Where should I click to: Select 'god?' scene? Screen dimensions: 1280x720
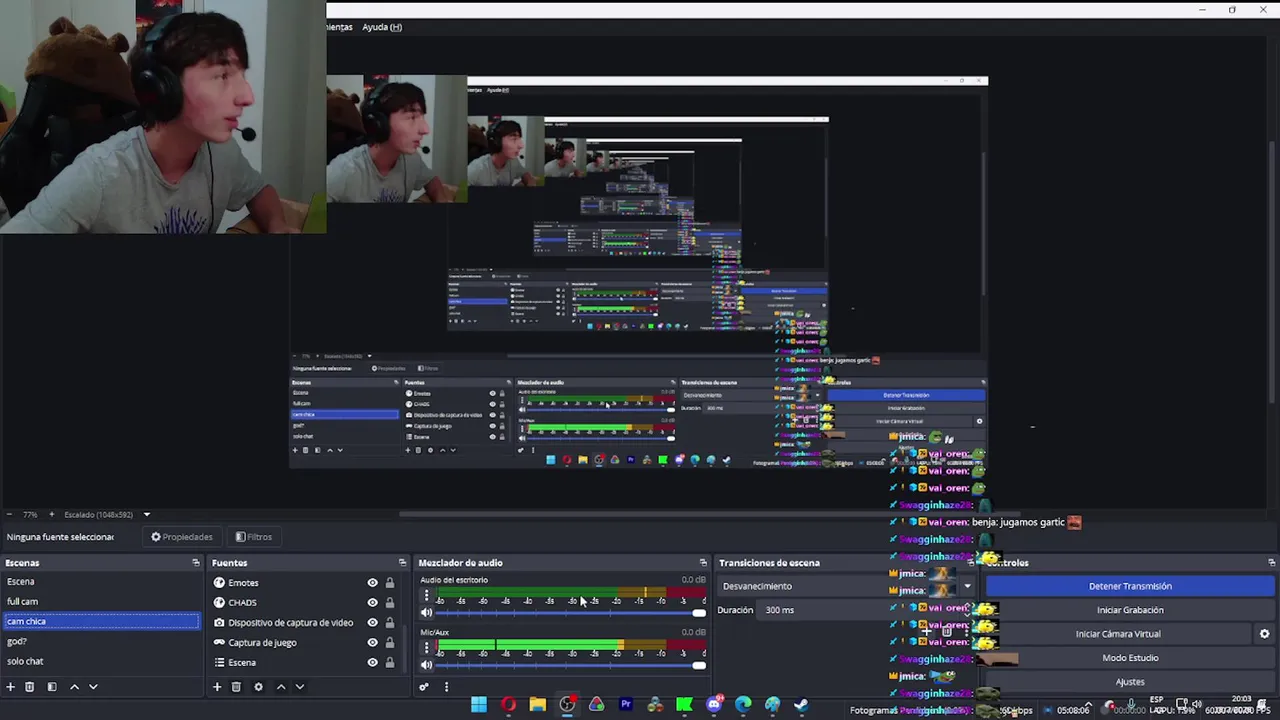pyautogui.click(x=101, y=641)
